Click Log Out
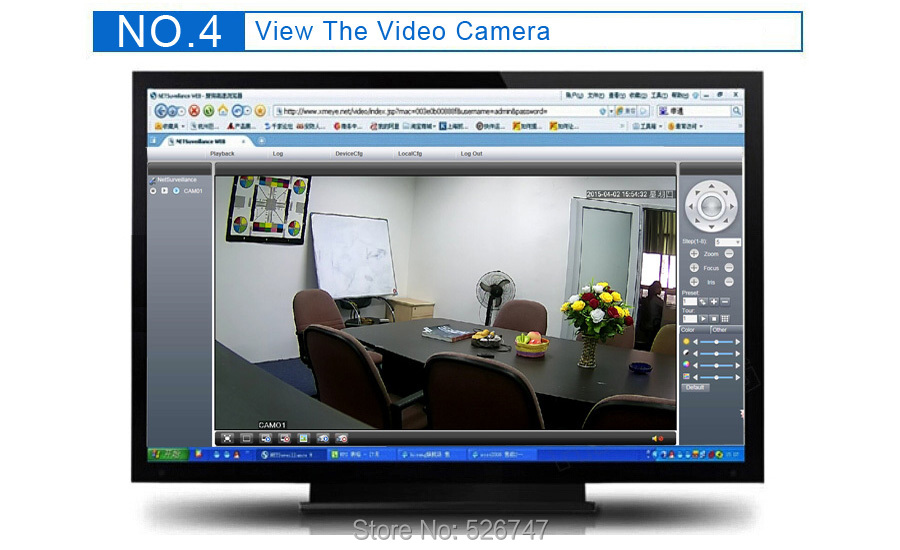The image size is (900, 550). point(471,154)
